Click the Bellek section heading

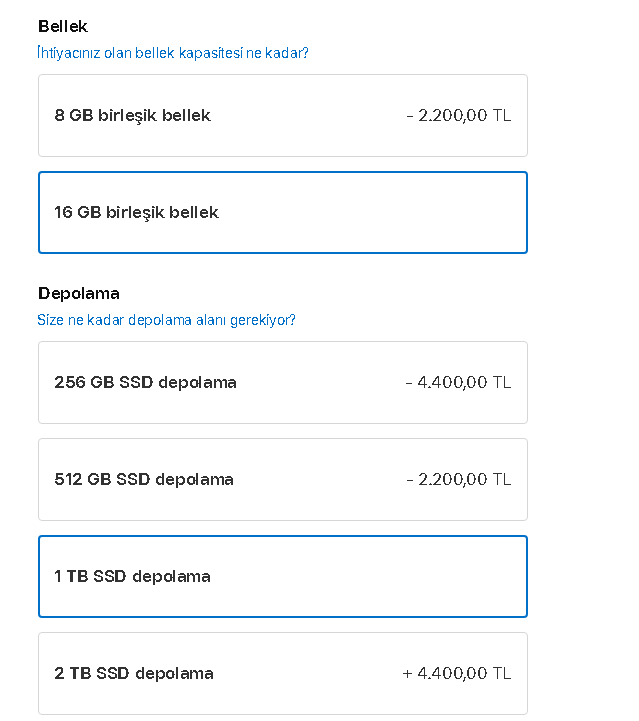[63, 26]
